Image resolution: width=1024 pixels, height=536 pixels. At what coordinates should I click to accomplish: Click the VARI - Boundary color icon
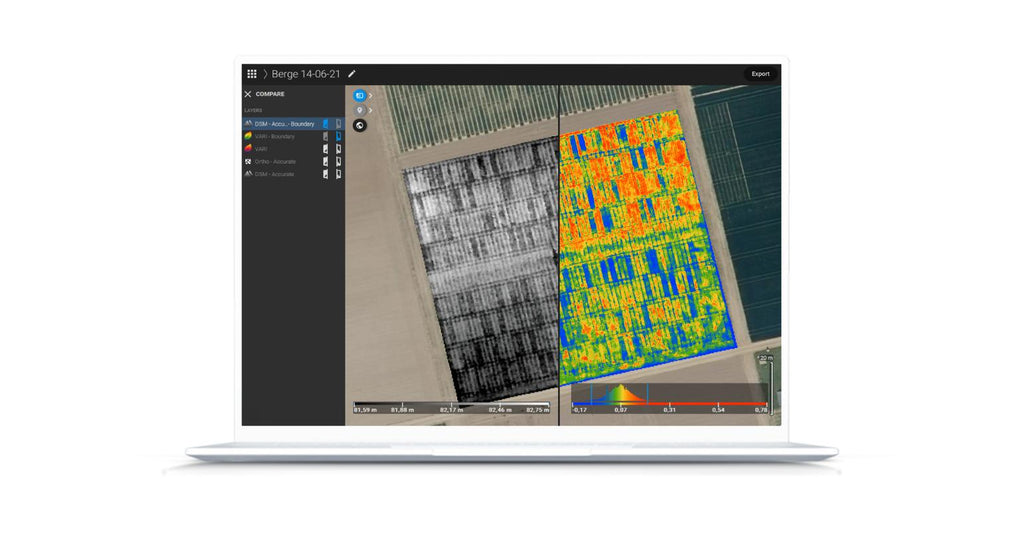pos(248,136)
